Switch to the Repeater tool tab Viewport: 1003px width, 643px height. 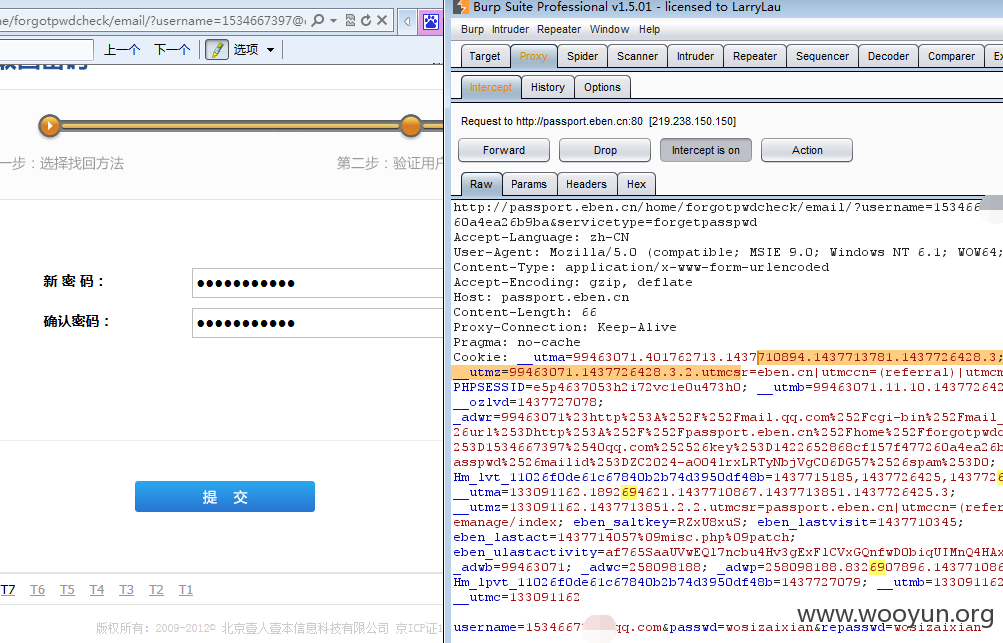755,56
